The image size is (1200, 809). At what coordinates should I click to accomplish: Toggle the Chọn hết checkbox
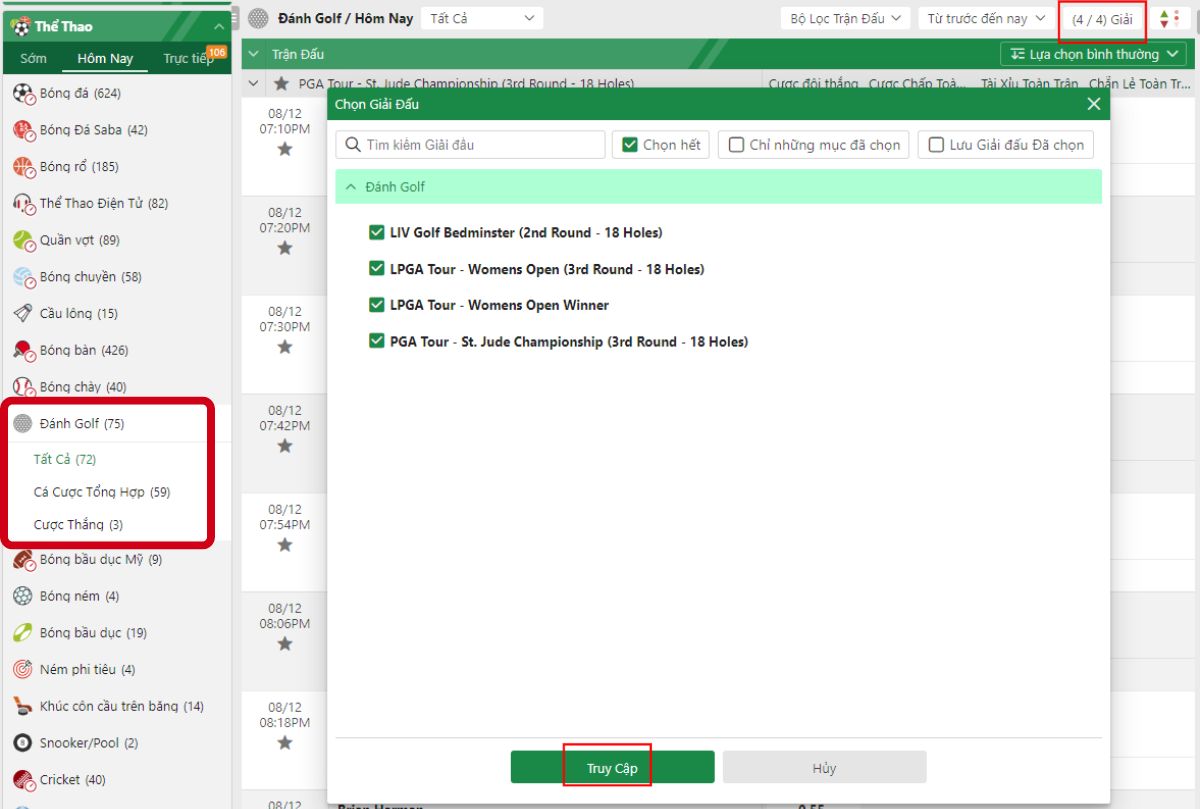click(630, 145)
